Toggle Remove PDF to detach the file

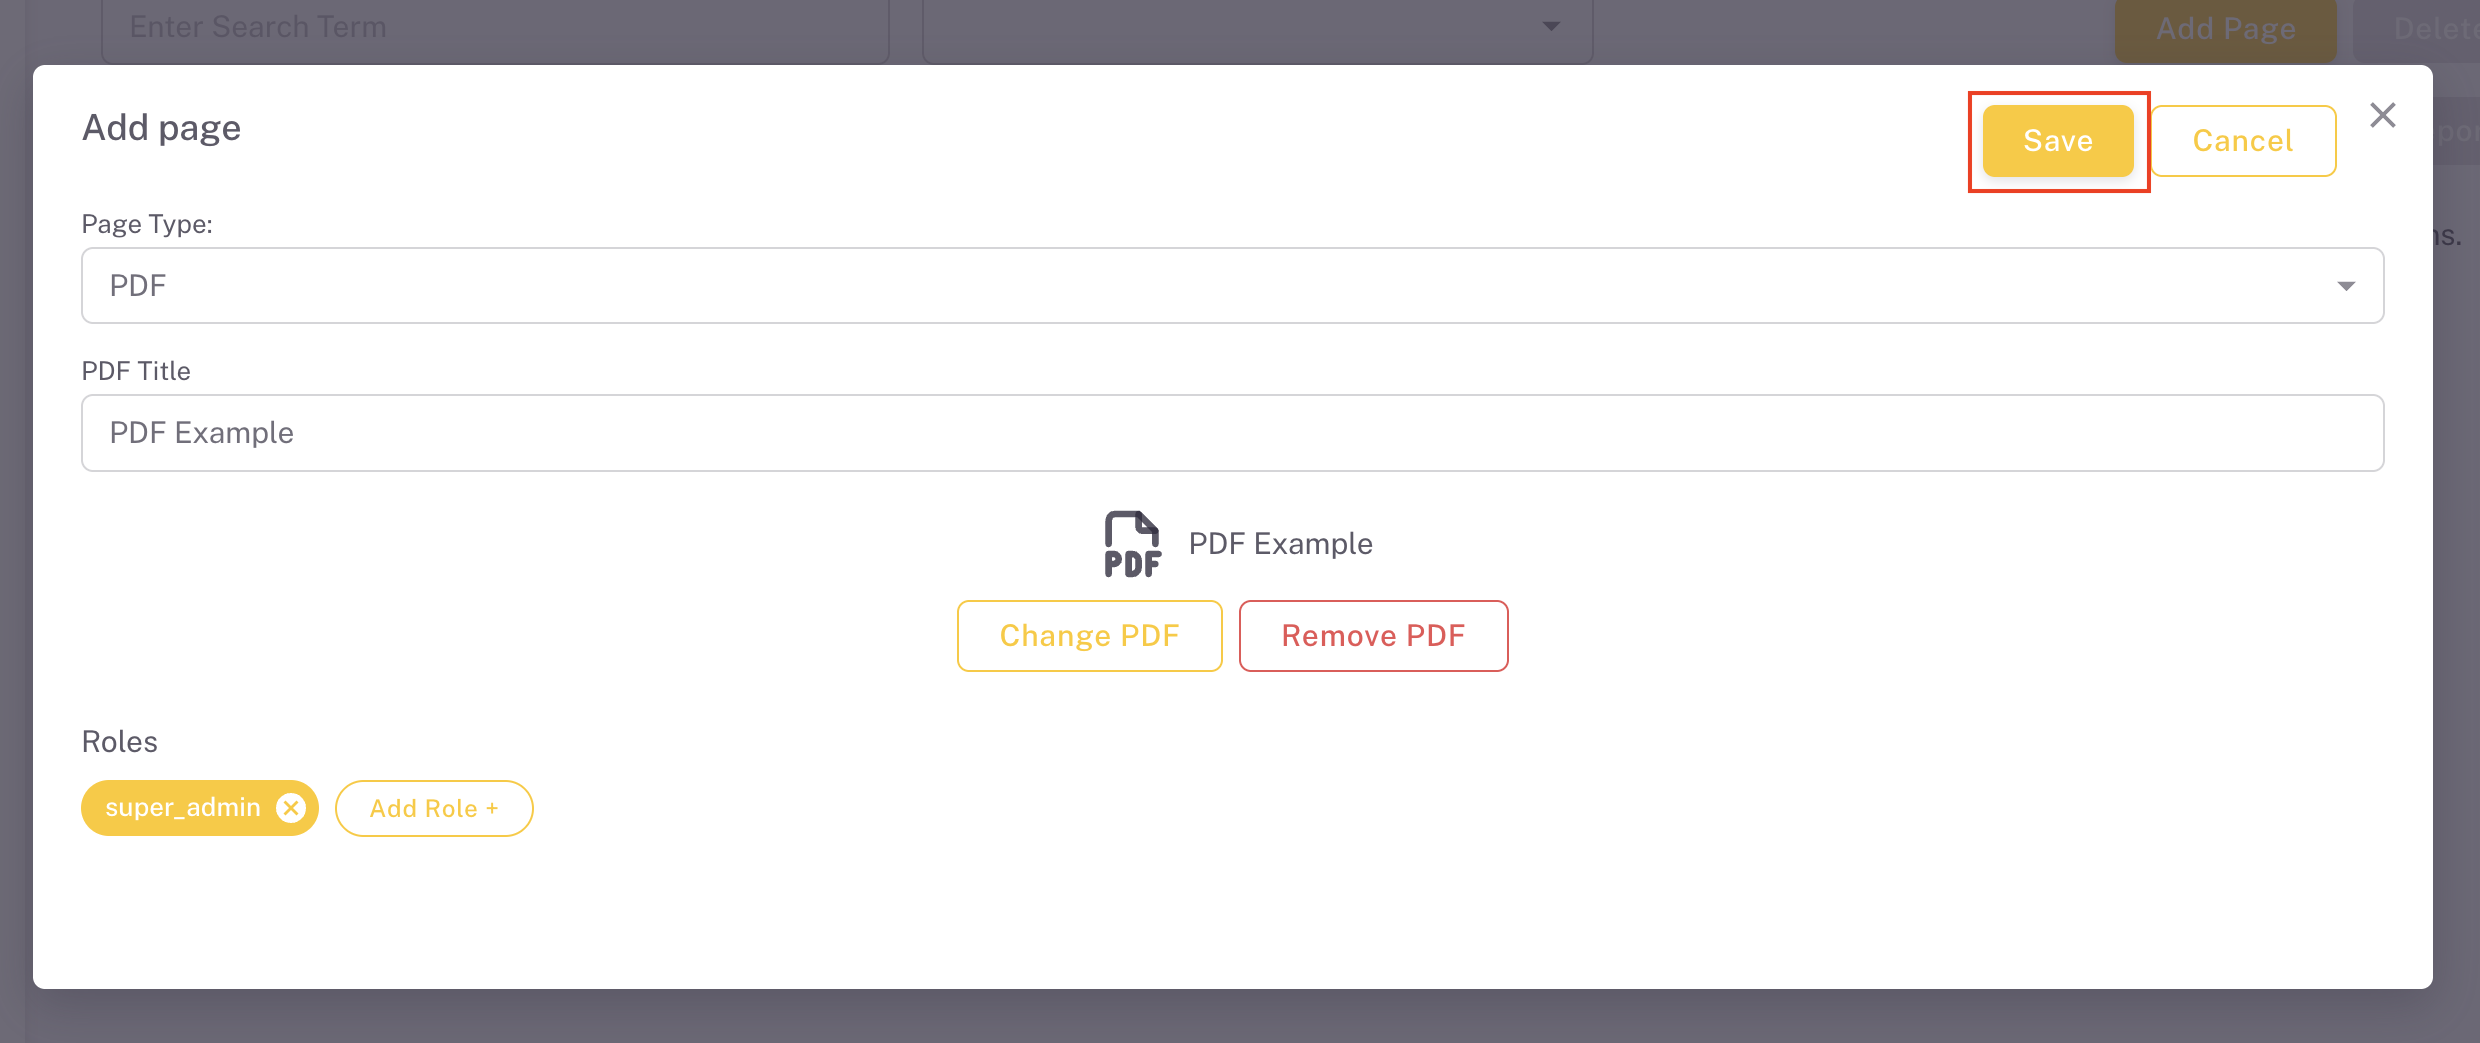point(1373,635)
